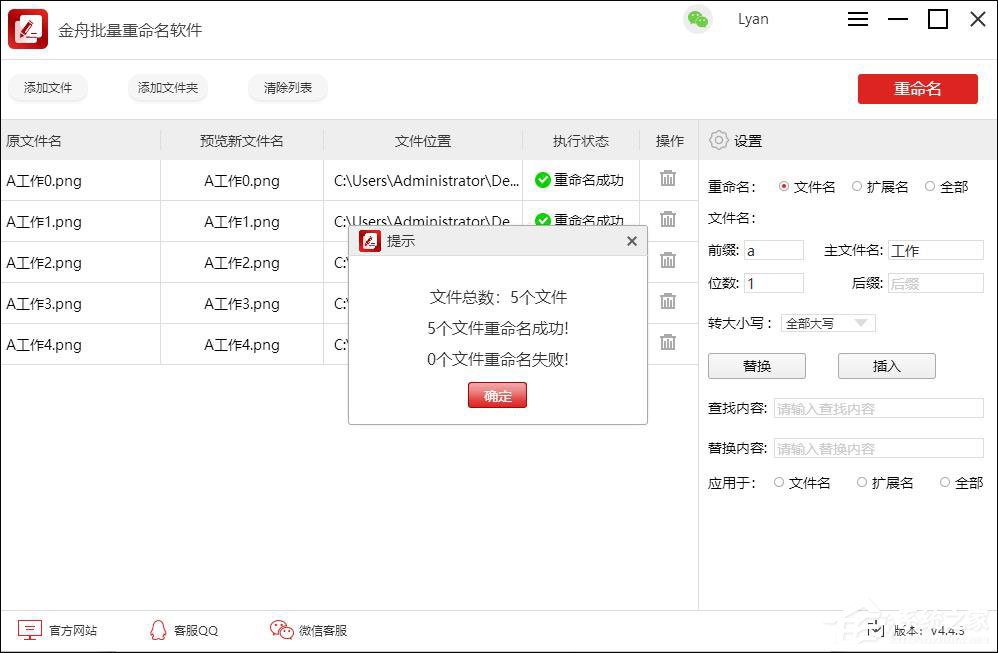The width and height of the screenshot is (998, 653).
Task: Click the 预览新文件名 column header
Action: pyautogui.click(x=242, y=140)
